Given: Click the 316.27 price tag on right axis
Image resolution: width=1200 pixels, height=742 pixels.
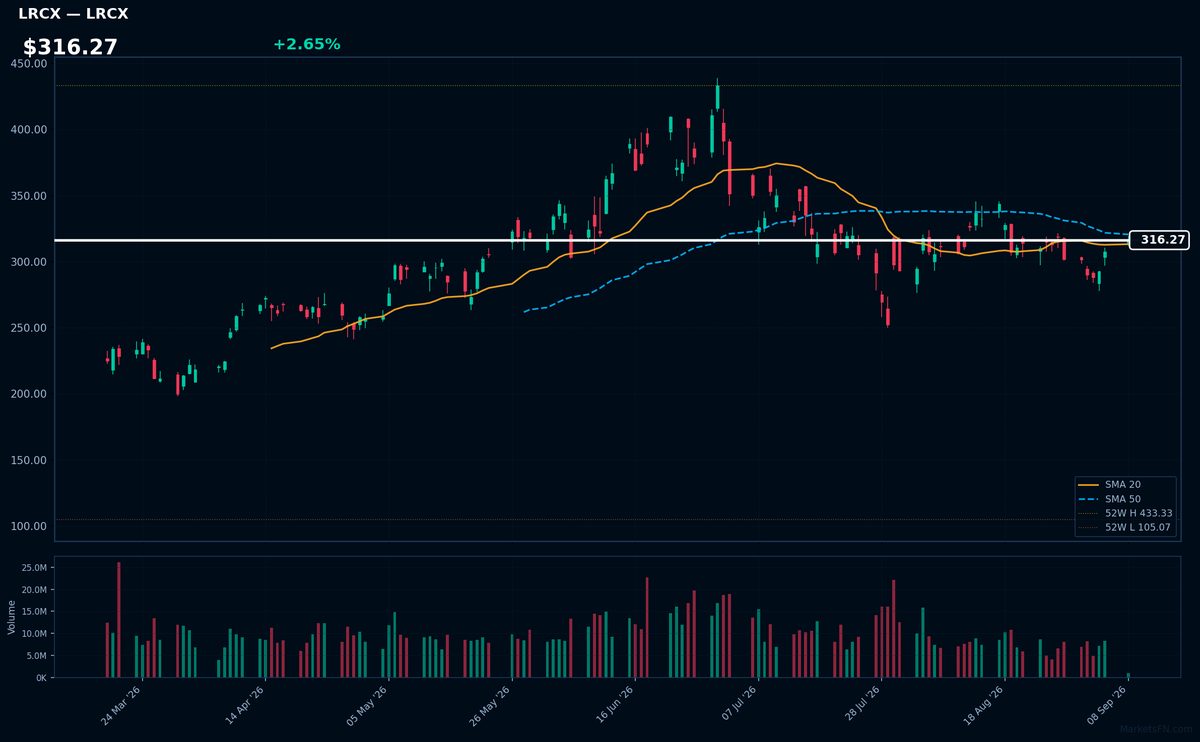Looking at the screenshot, I should pyautogui.click(x=1159, y=240).
